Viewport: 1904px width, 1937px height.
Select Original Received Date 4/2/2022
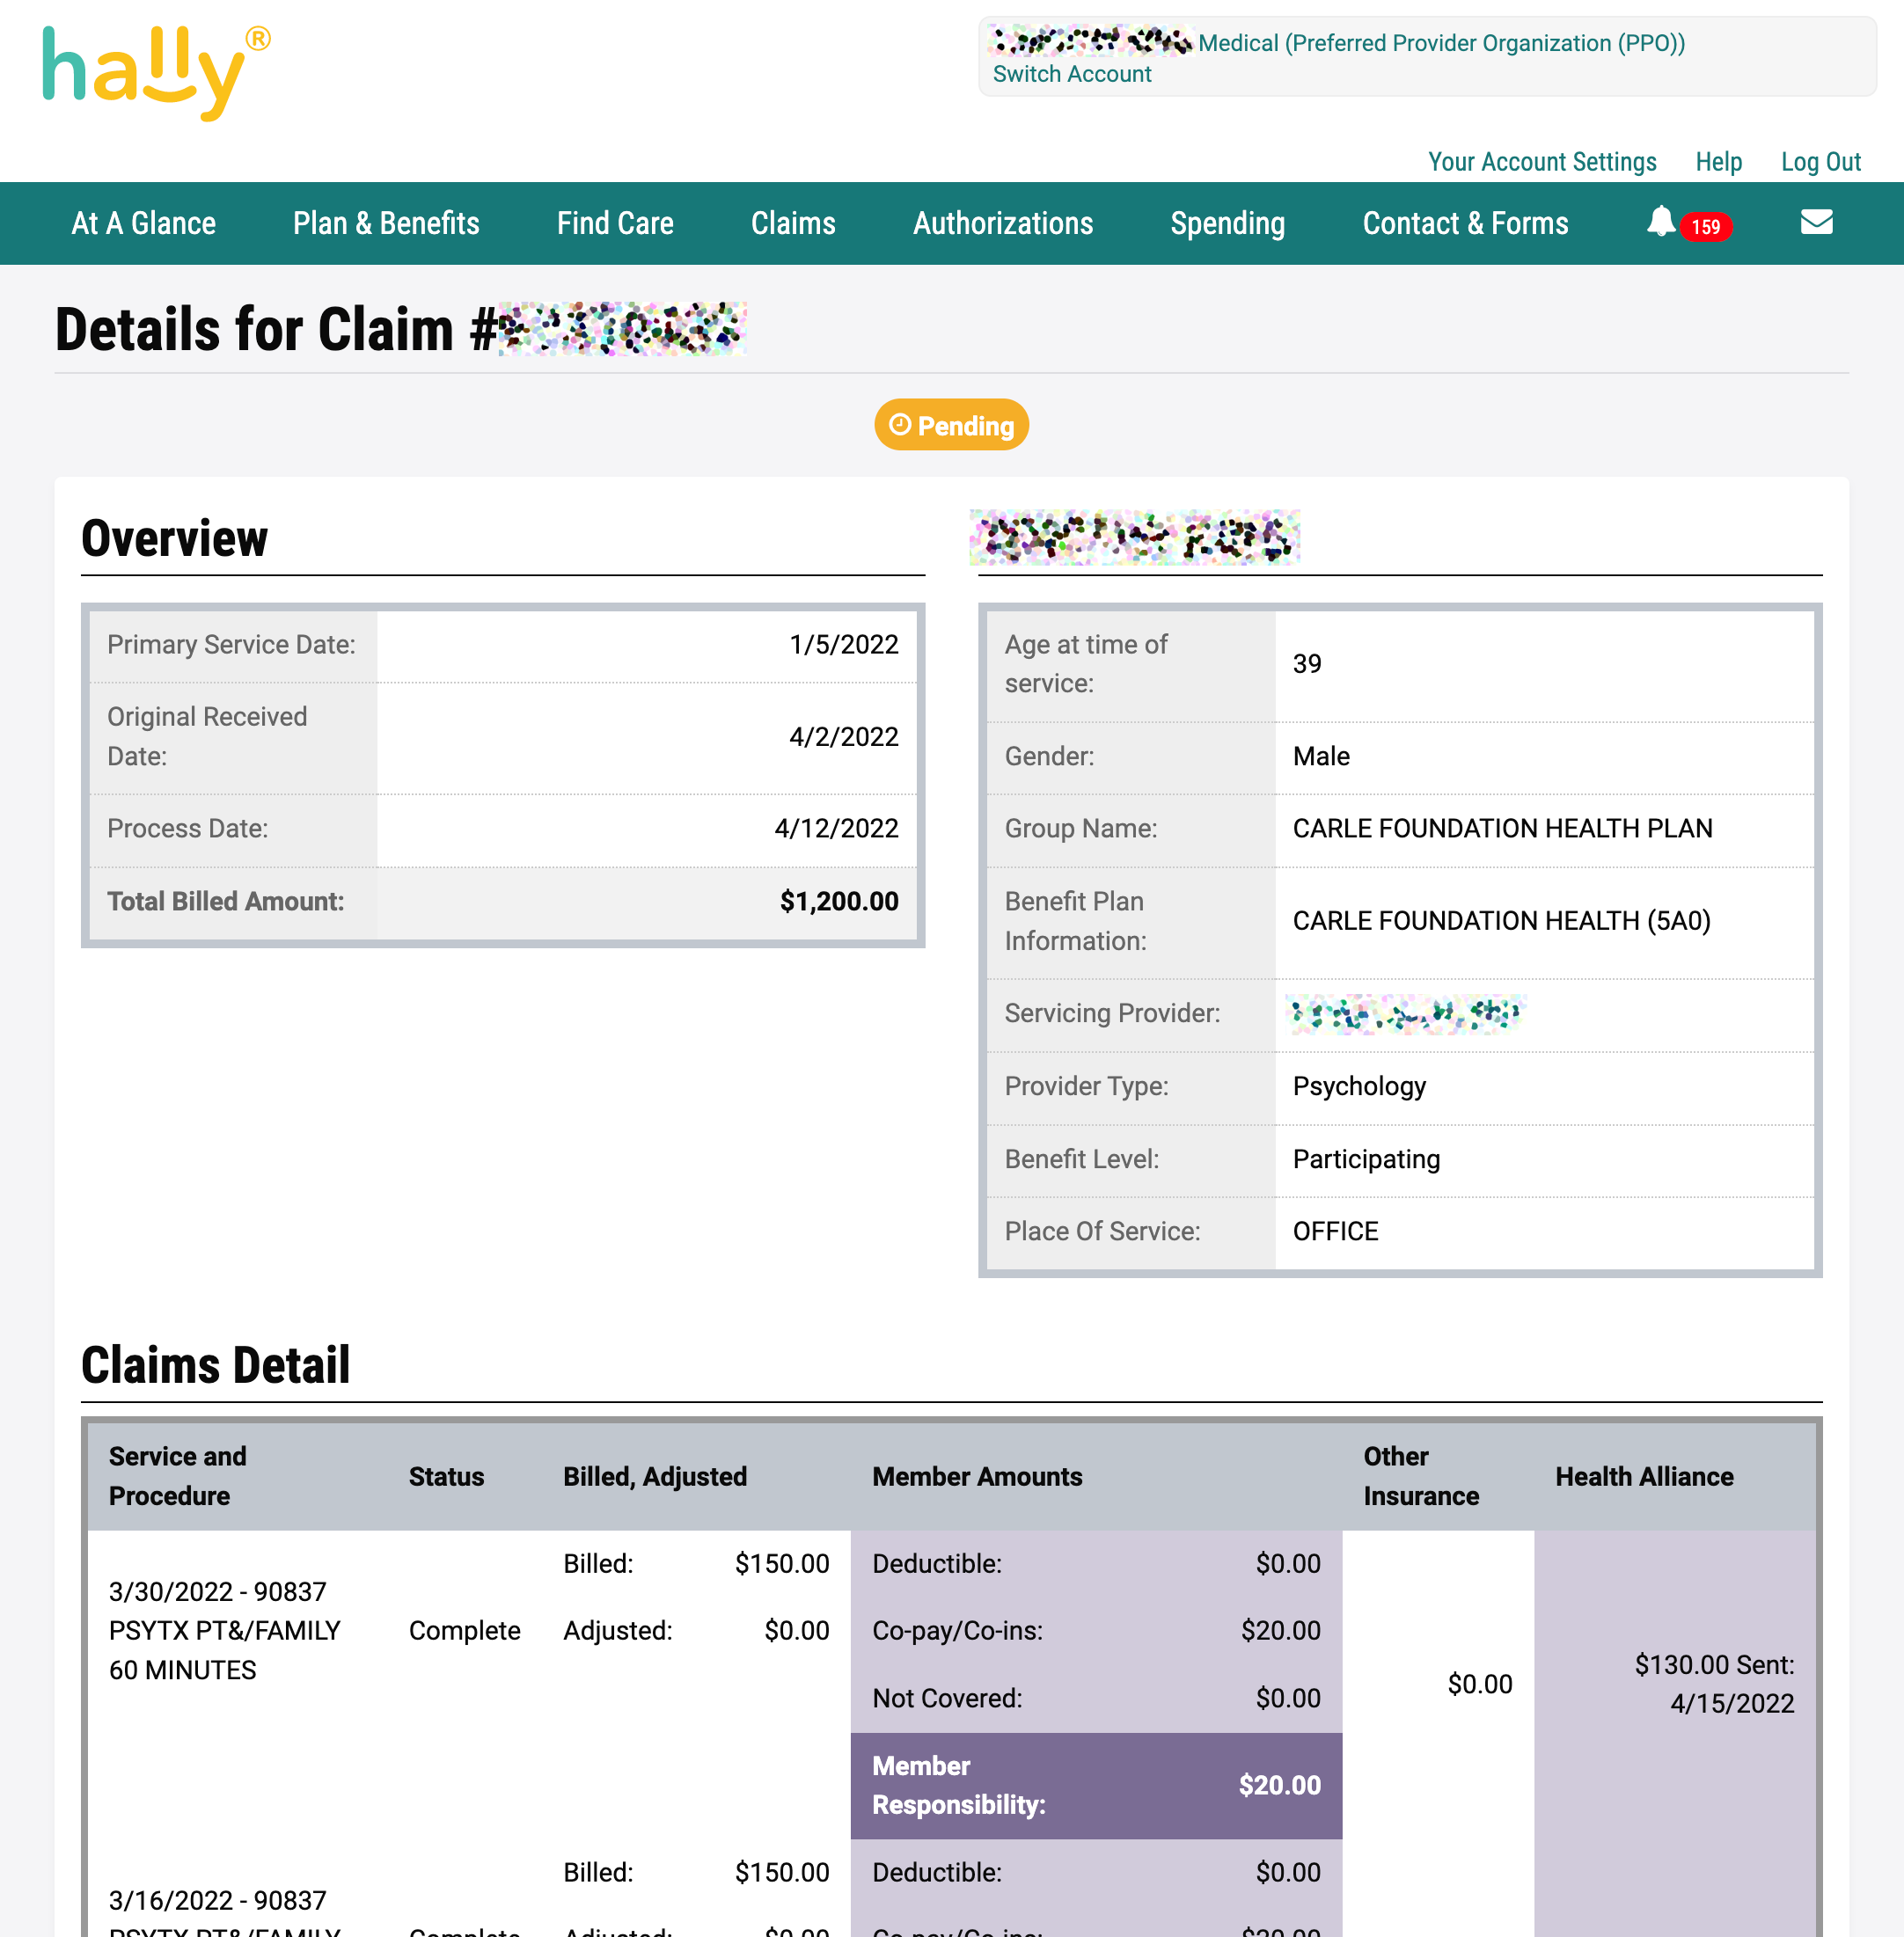[843, 737]
